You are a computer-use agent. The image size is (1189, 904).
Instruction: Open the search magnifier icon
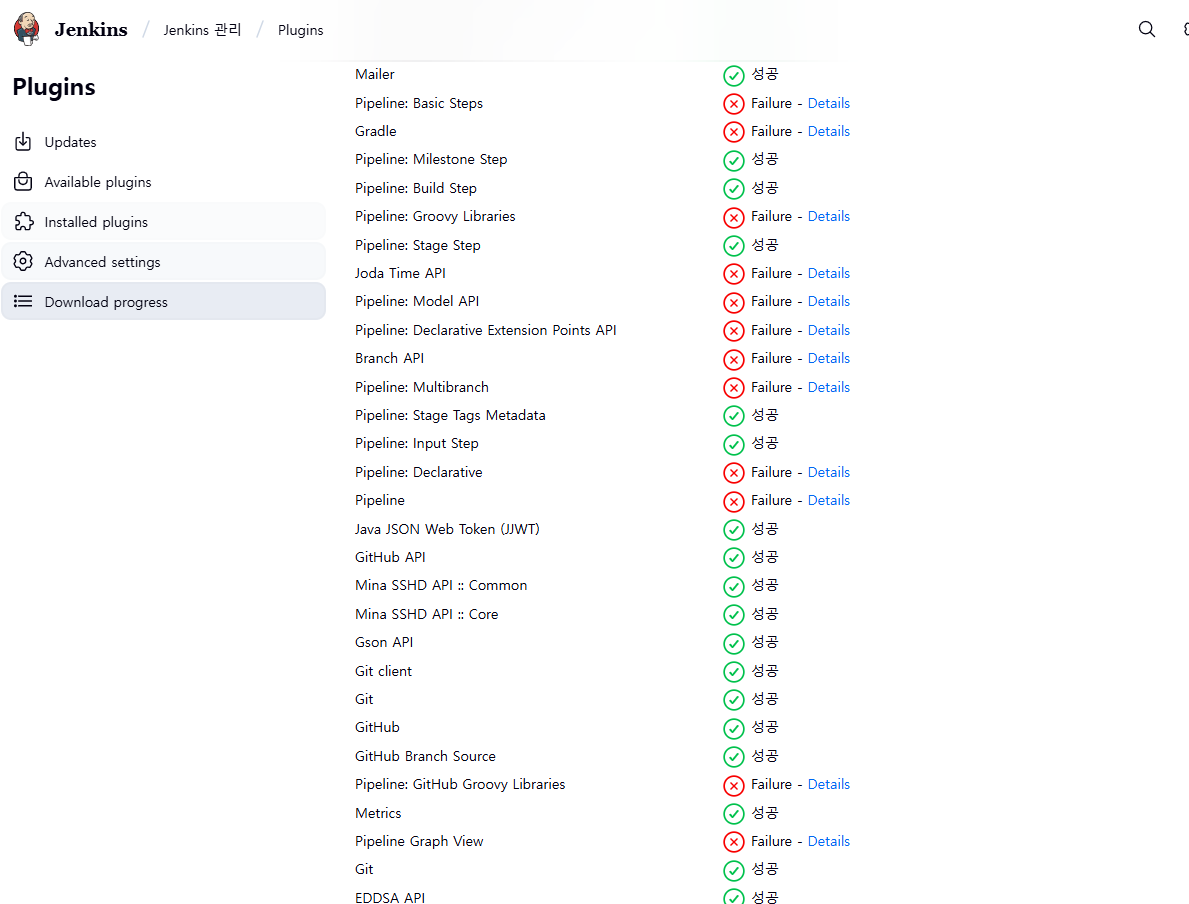point(1147,29)
